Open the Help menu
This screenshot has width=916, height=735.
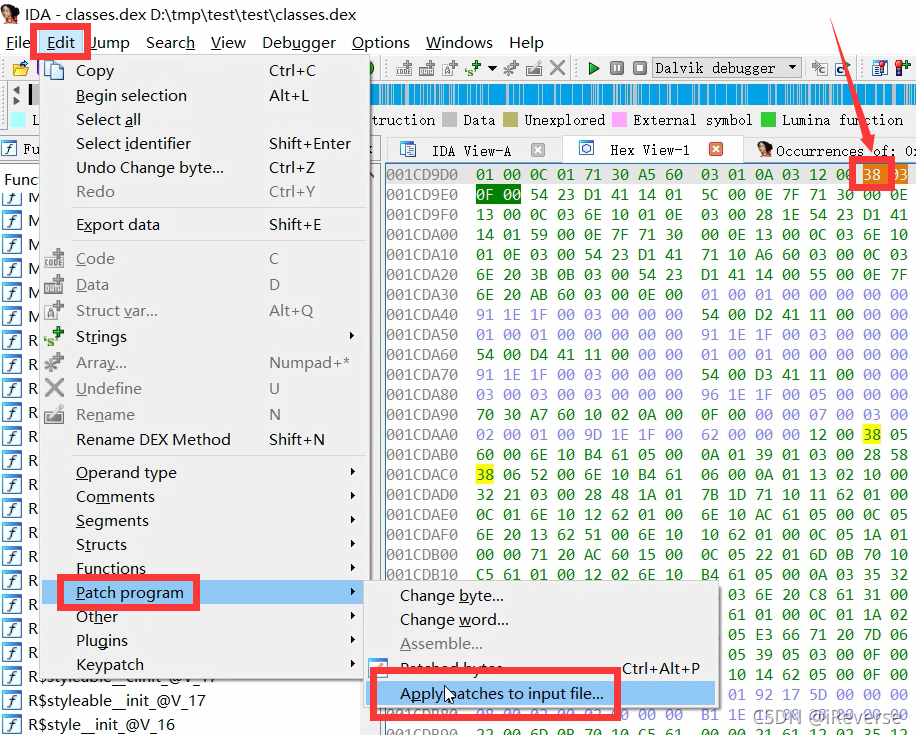526,43
